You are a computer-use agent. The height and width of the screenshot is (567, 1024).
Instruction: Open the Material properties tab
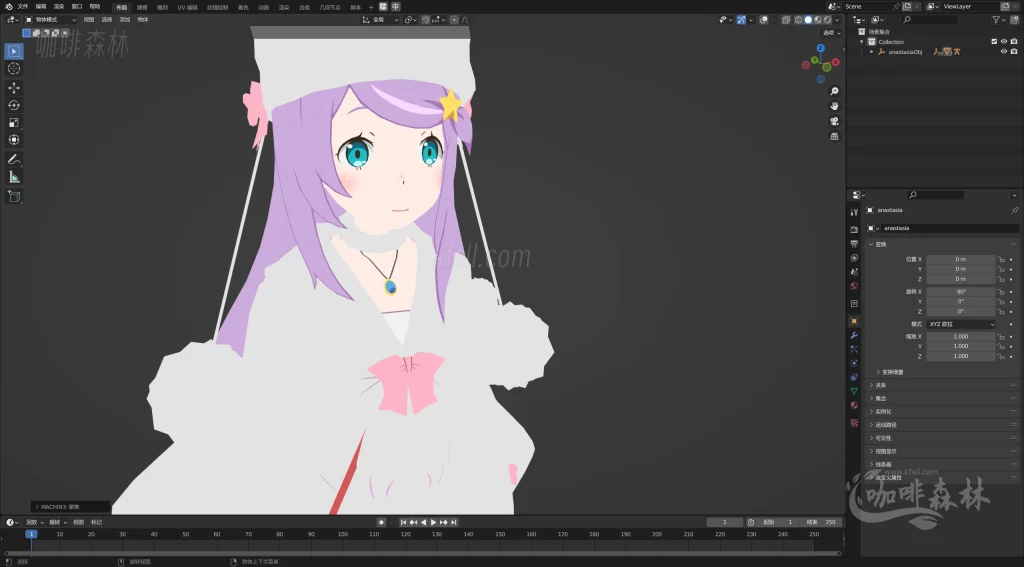[x=854, y=405]
